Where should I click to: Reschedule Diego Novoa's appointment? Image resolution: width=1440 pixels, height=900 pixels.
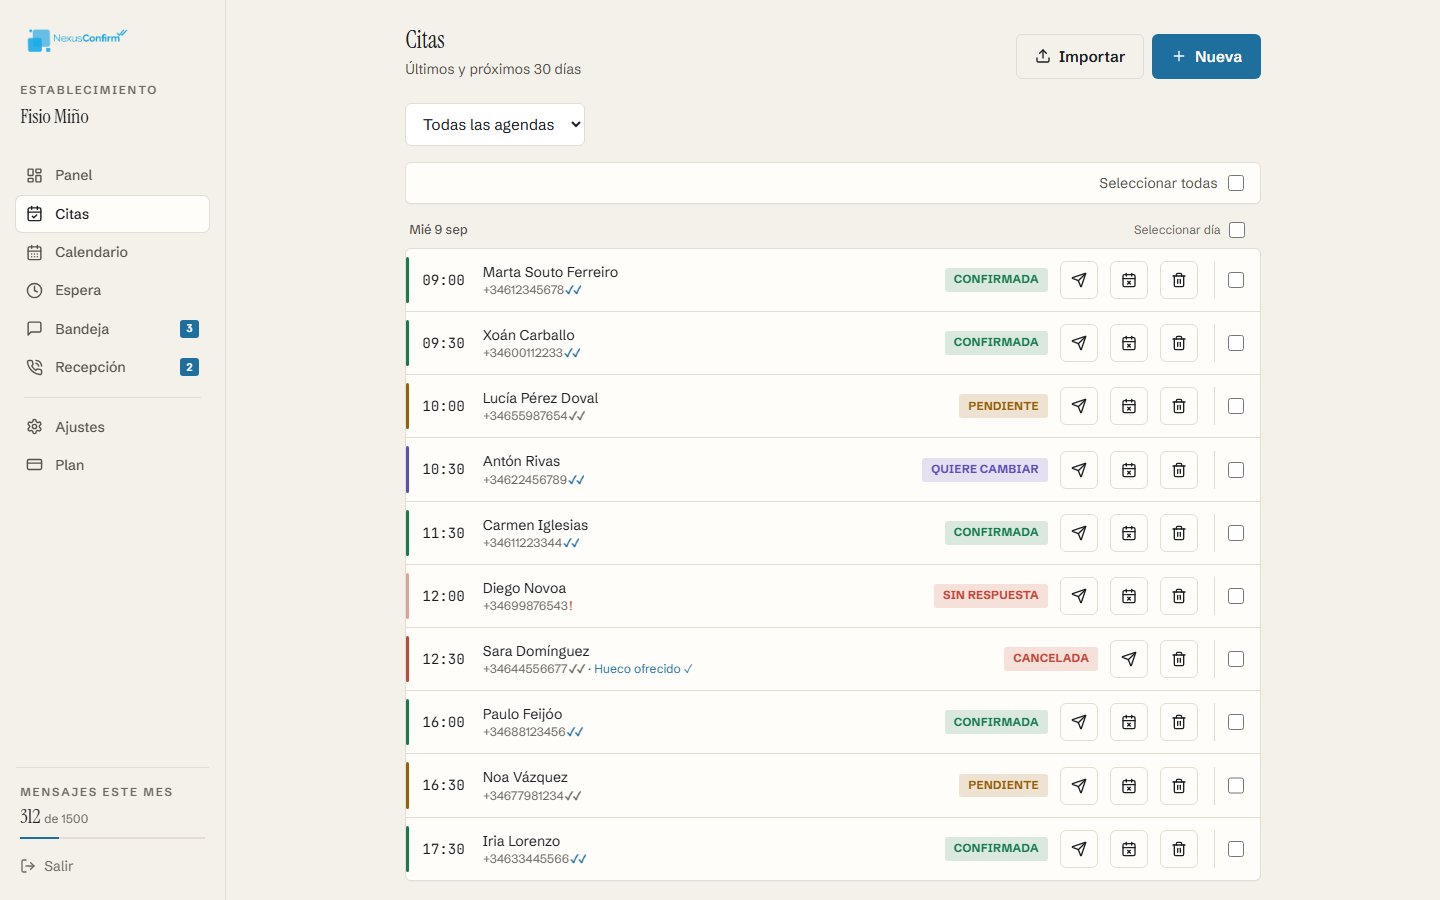point(1129,596)
